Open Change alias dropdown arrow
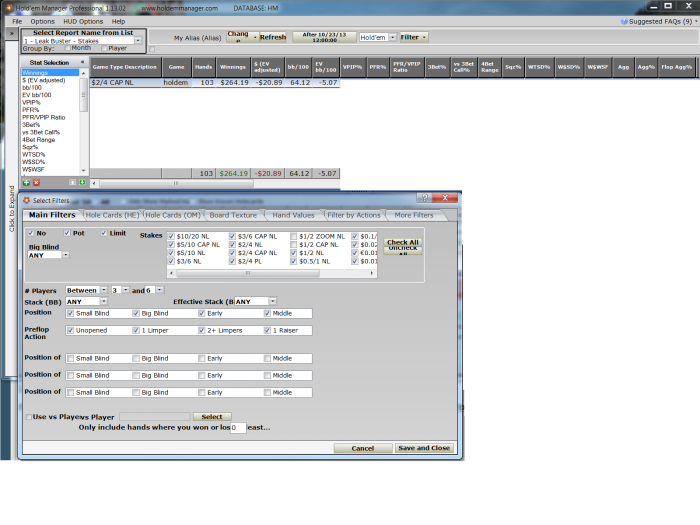This screenshot has height=525, width=700. click(x=255, y=38)
